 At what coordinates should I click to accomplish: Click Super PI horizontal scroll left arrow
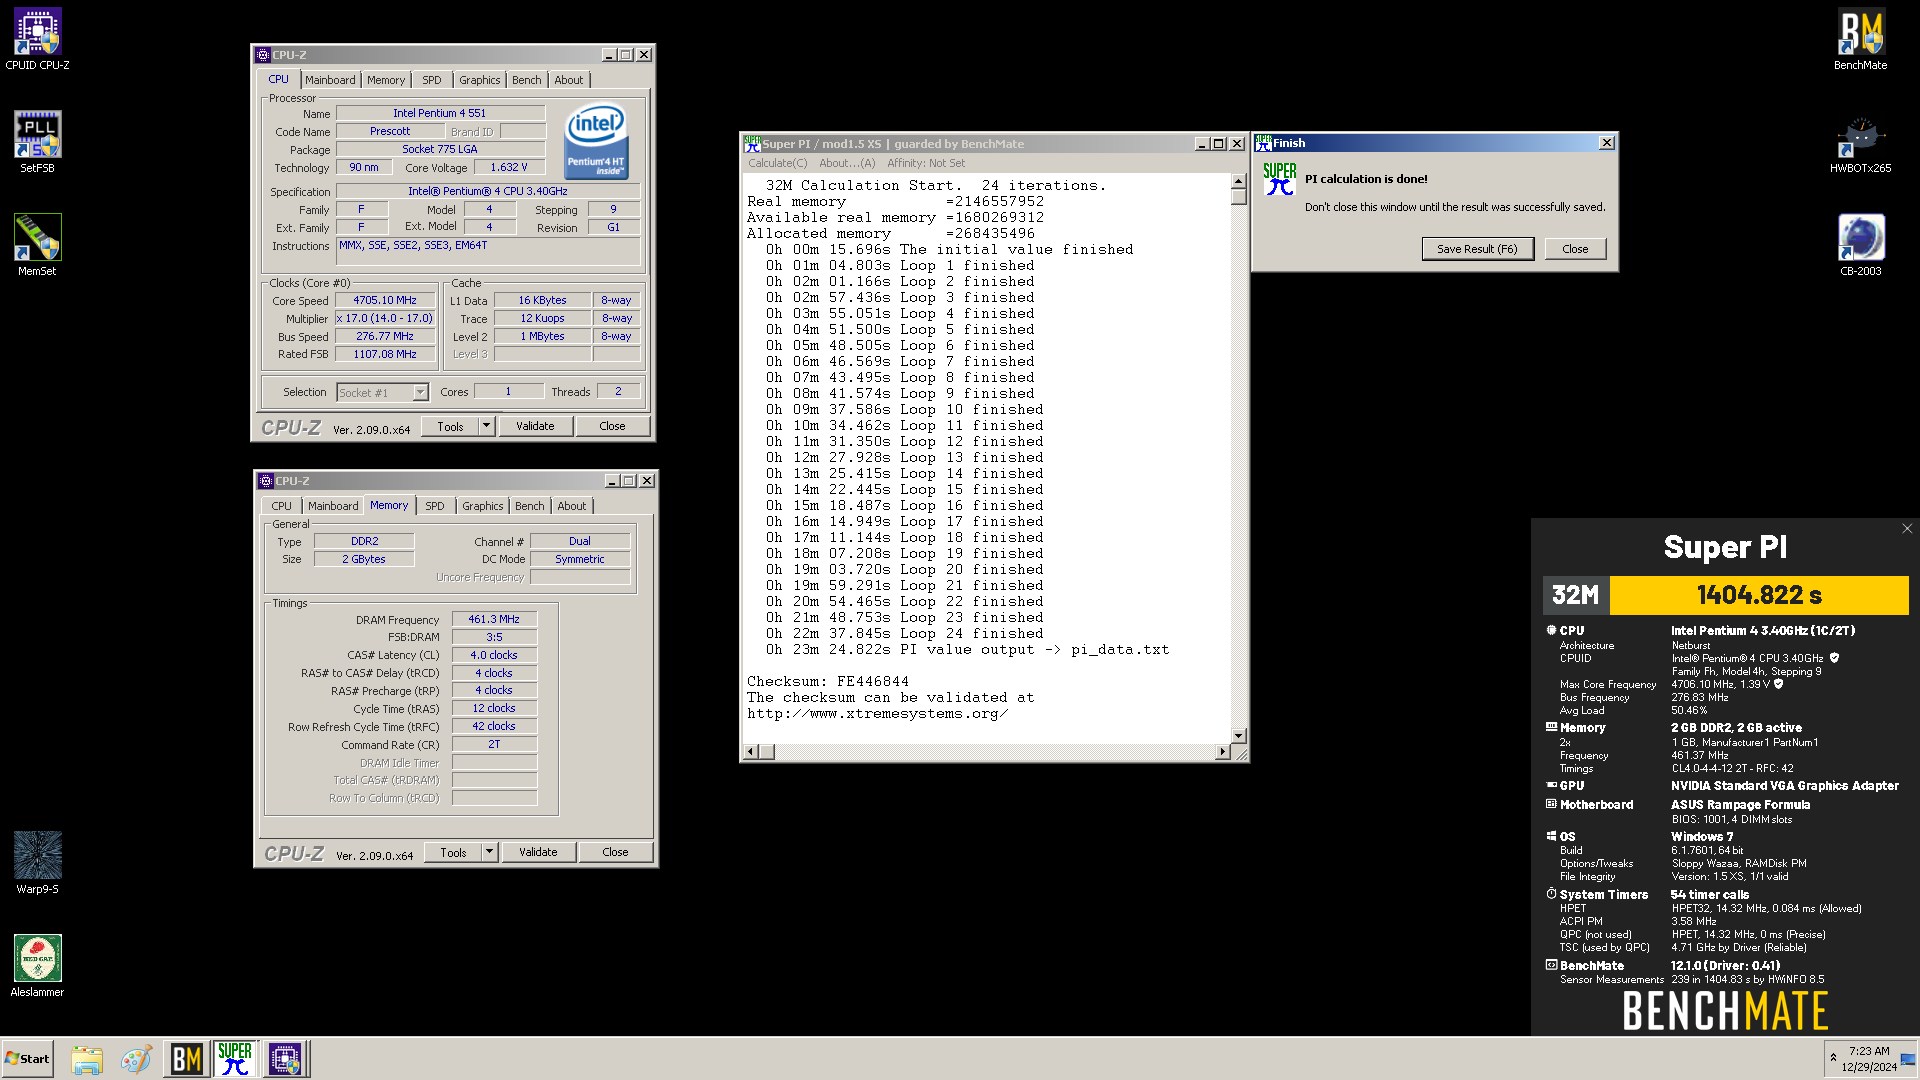750,751
